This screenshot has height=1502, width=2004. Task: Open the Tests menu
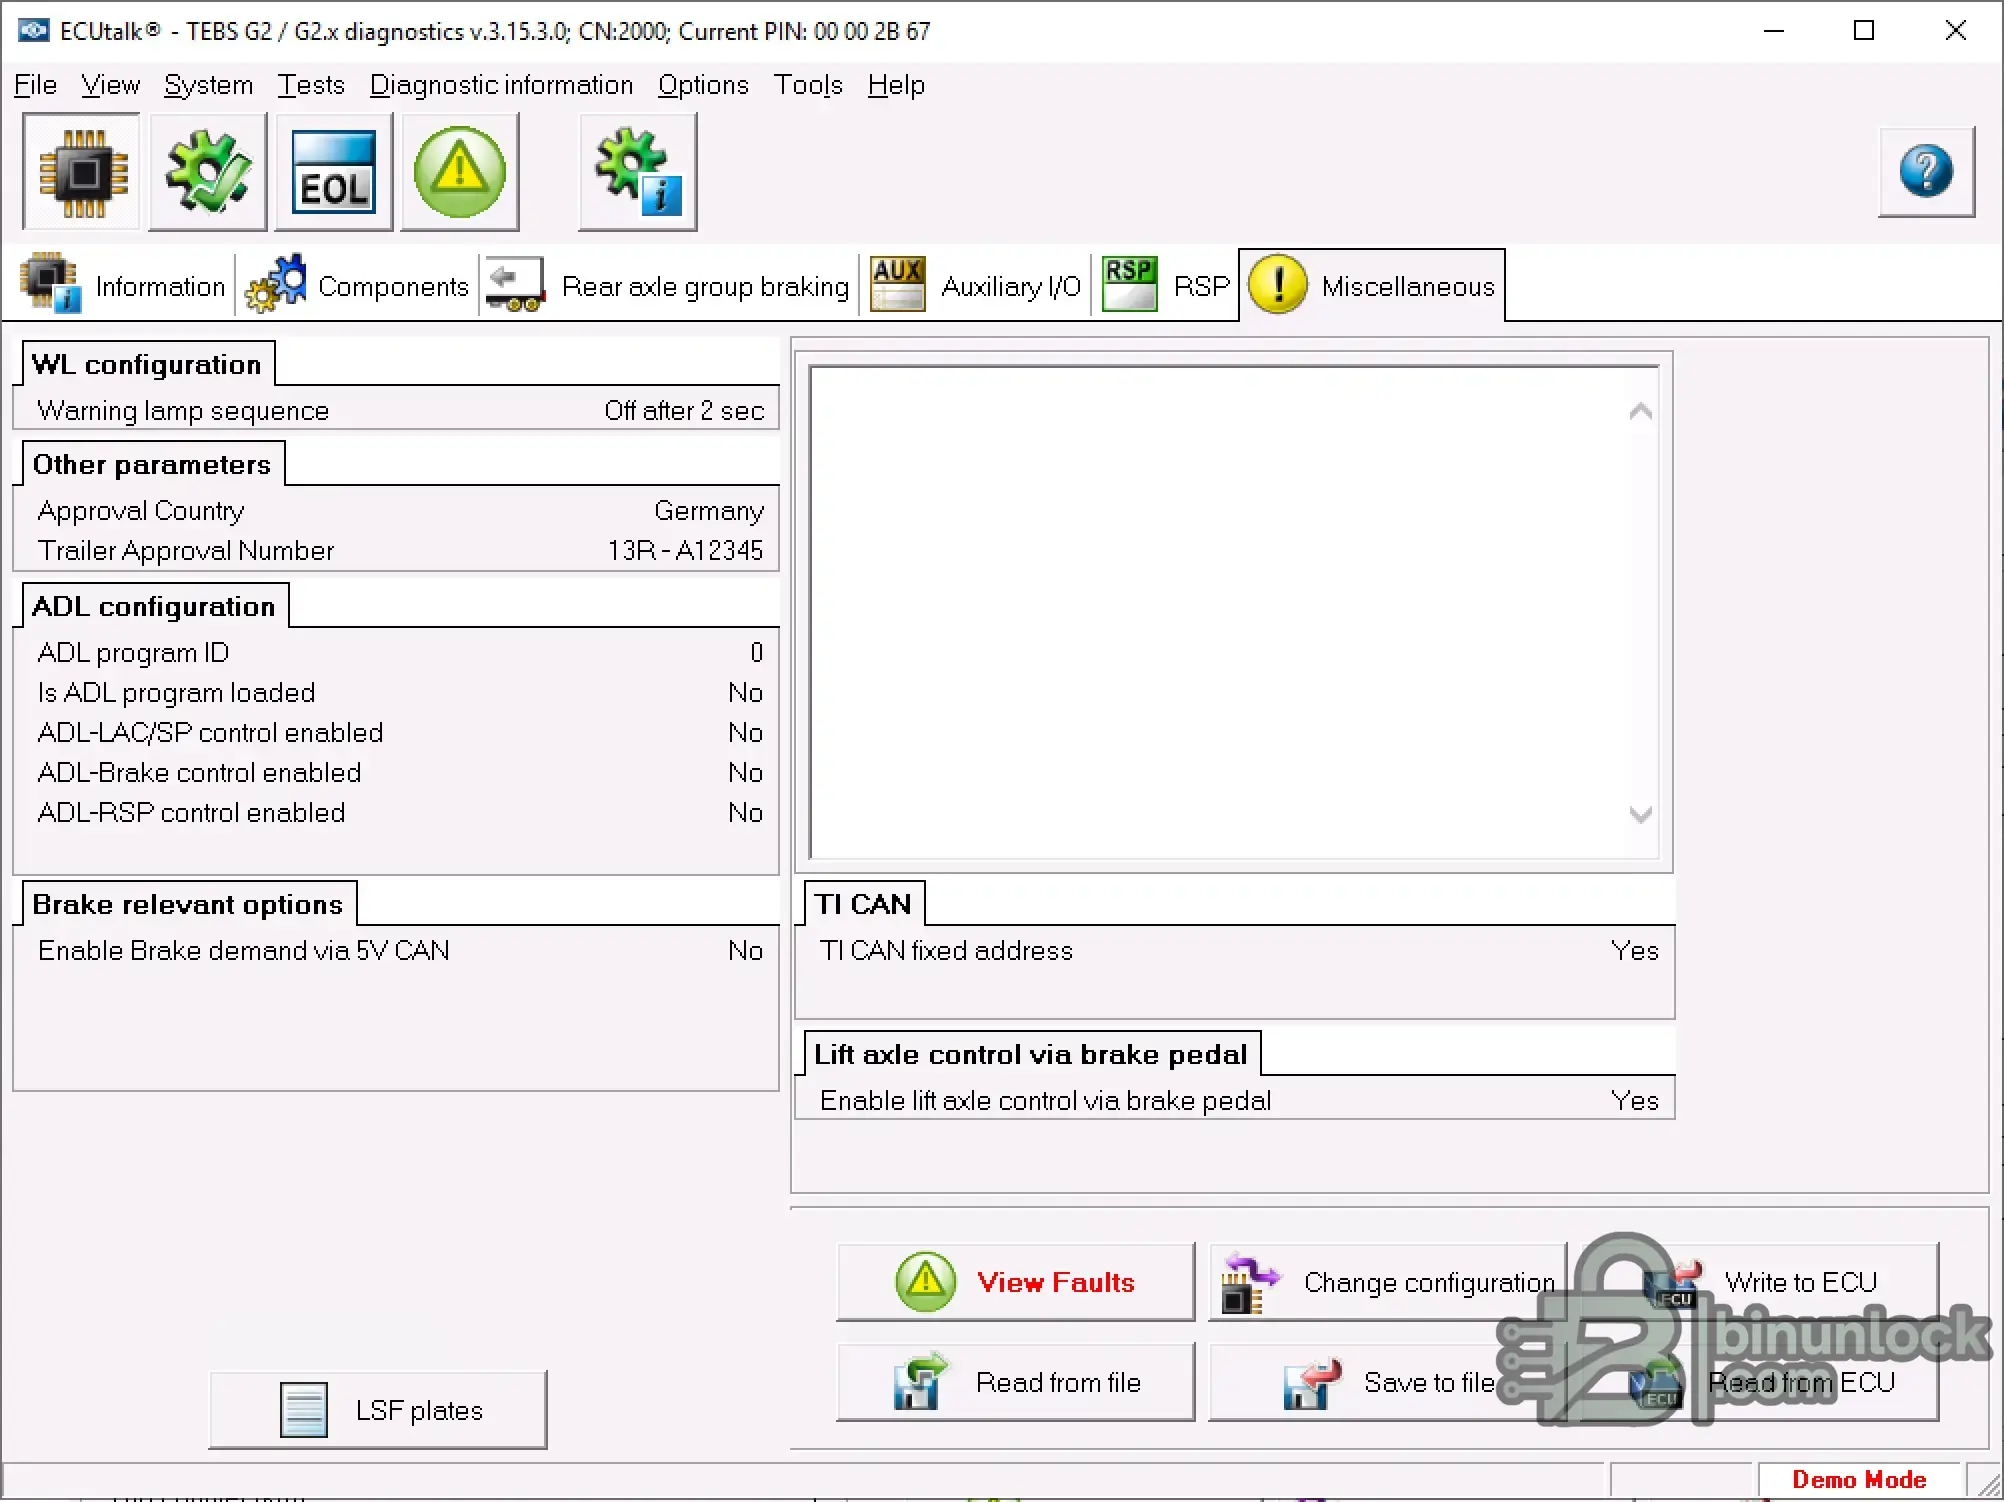[311, 85]
